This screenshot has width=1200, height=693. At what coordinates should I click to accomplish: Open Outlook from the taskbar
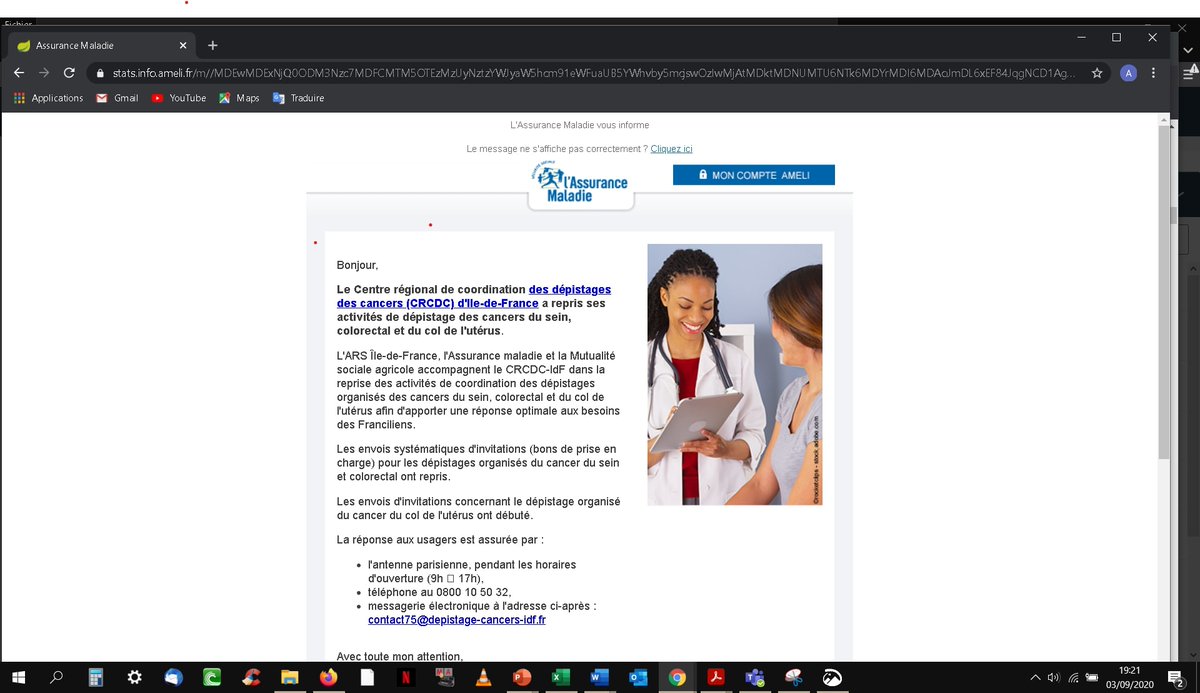638,677
